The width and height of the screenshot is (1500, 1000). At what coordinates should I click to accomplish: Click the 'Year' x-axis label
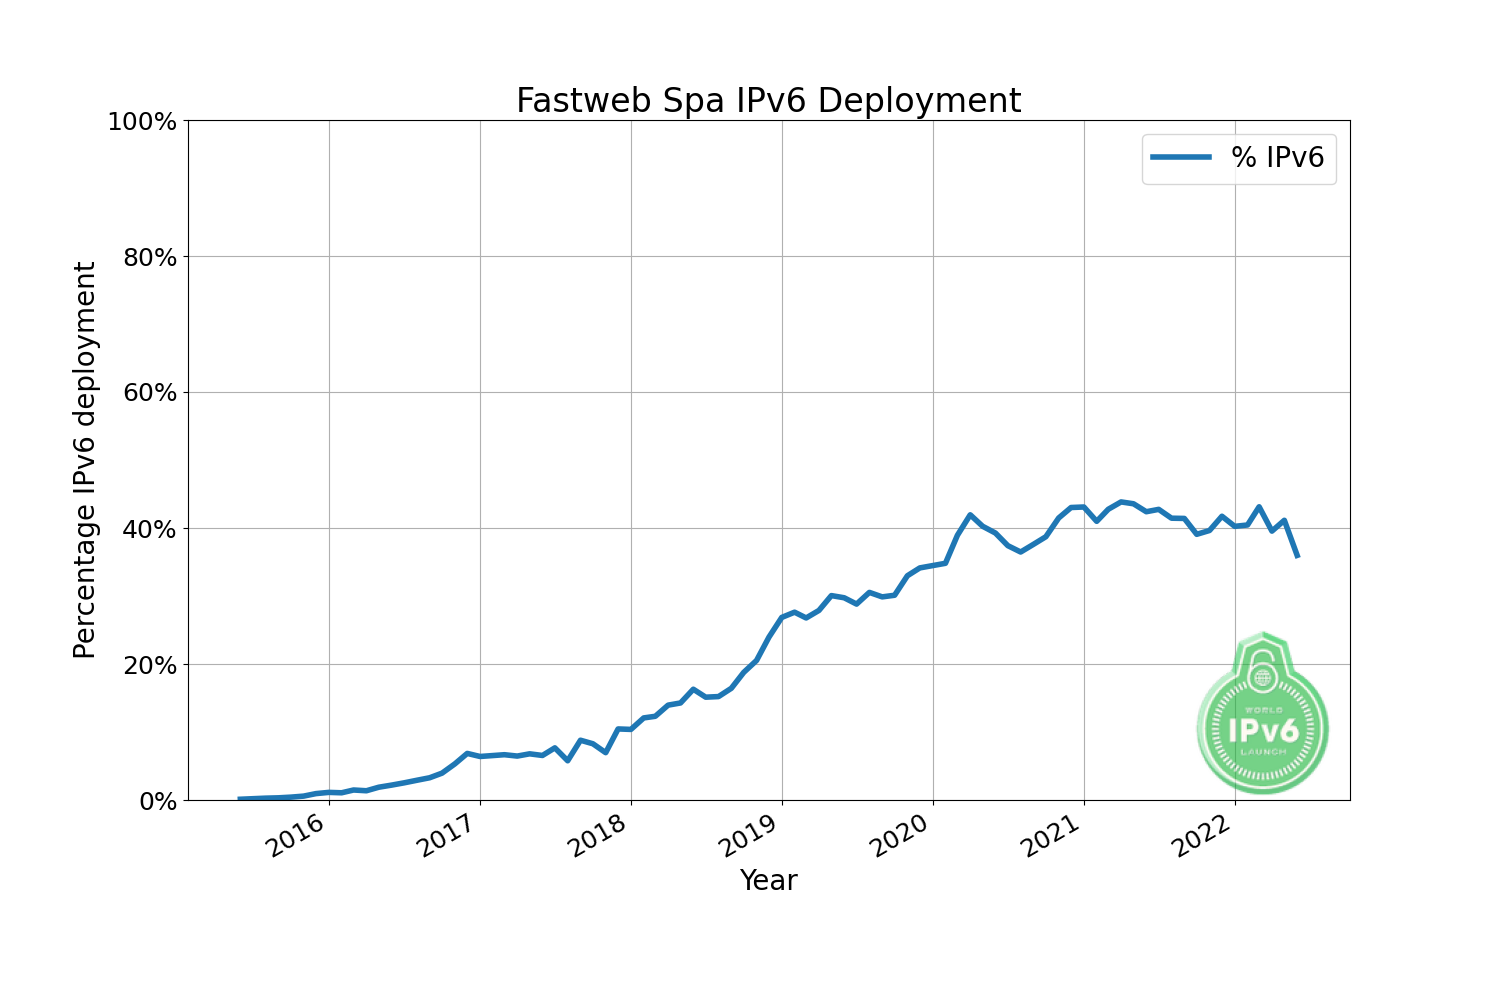pos(768,880)
